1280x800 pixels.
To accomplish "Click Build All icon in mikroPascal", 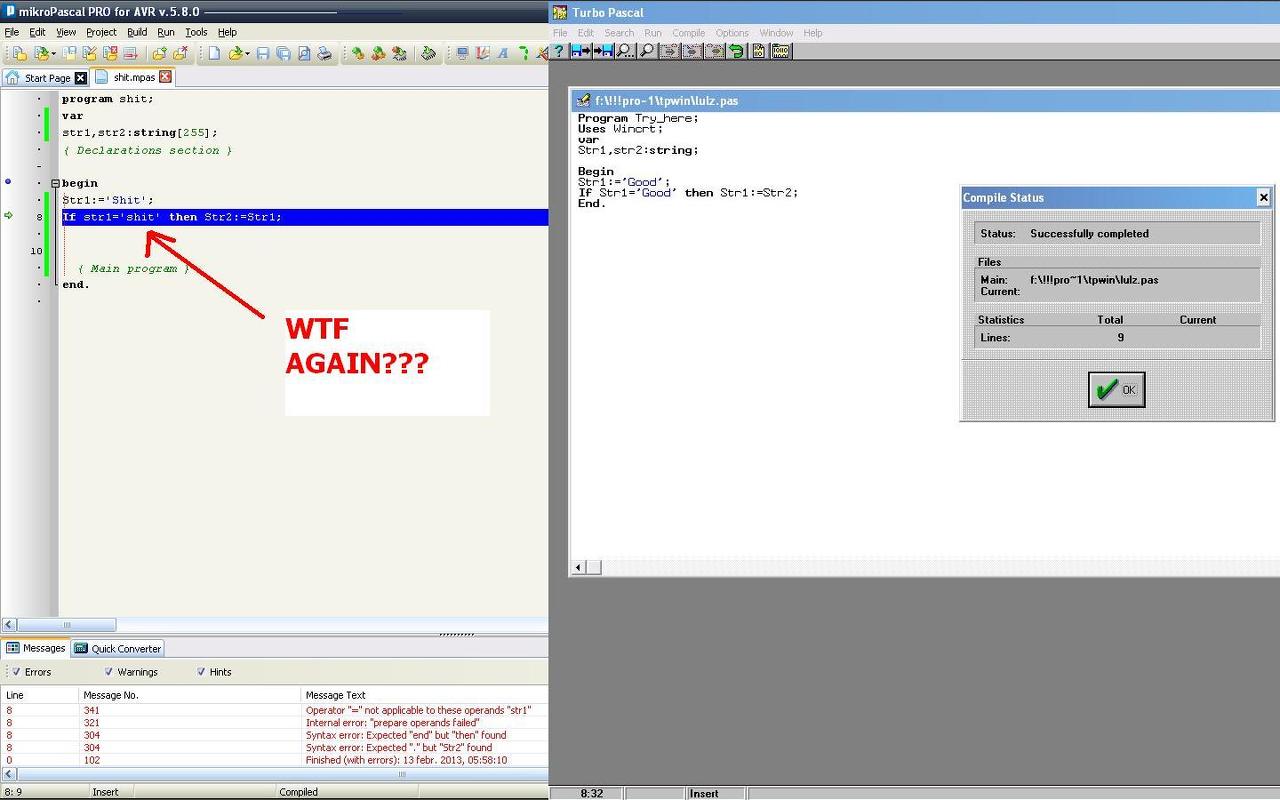I will click(378, 54).
